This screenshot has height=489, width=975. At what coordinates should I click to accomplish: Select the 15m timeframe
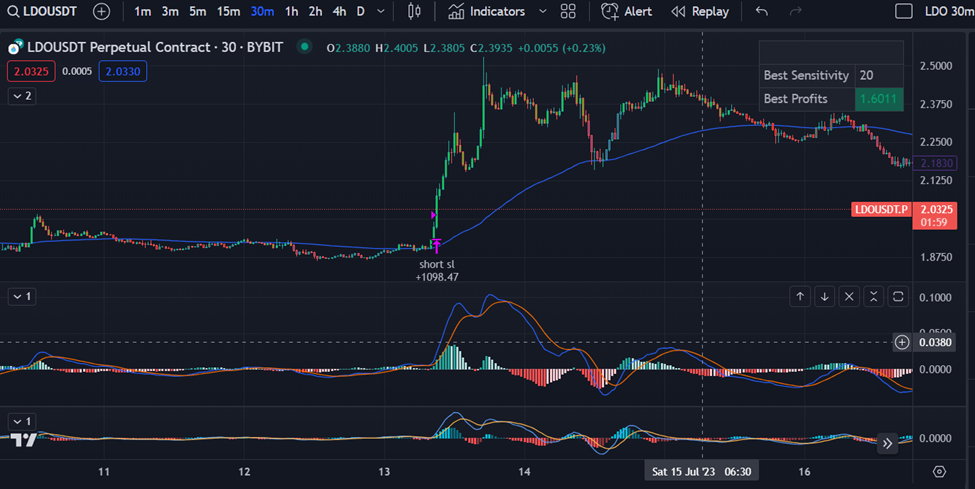tap(229, 12)
